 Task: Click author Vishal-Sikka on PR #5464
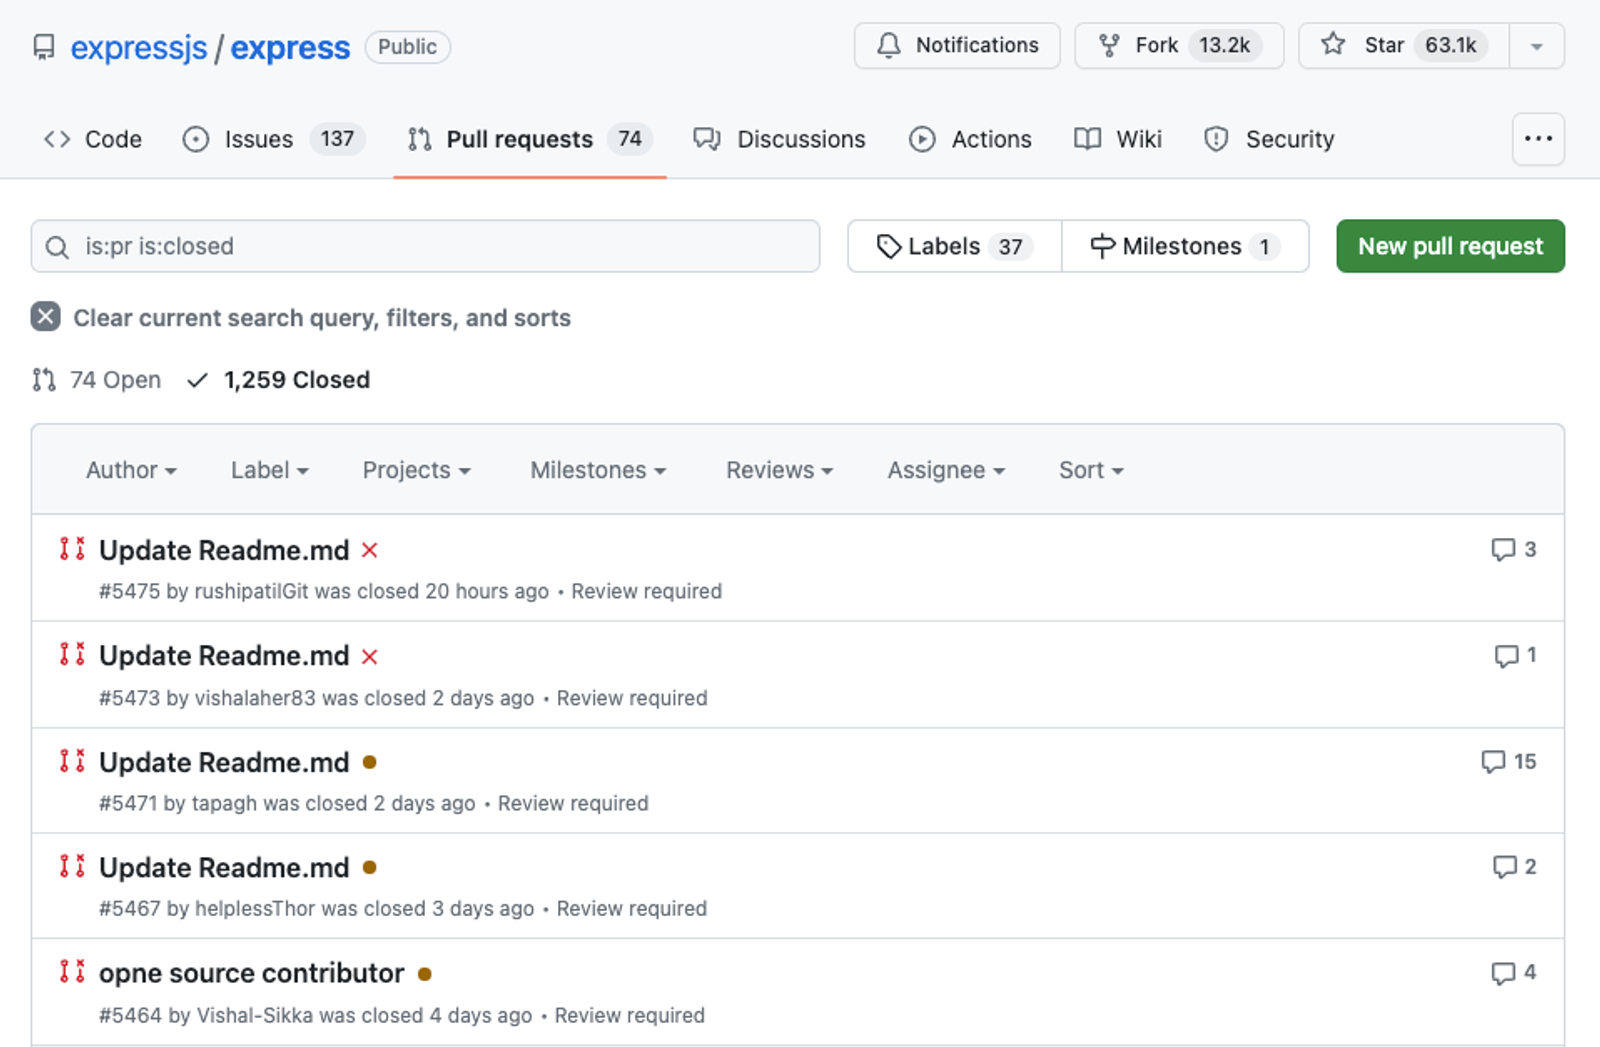tap(255, 1015)
